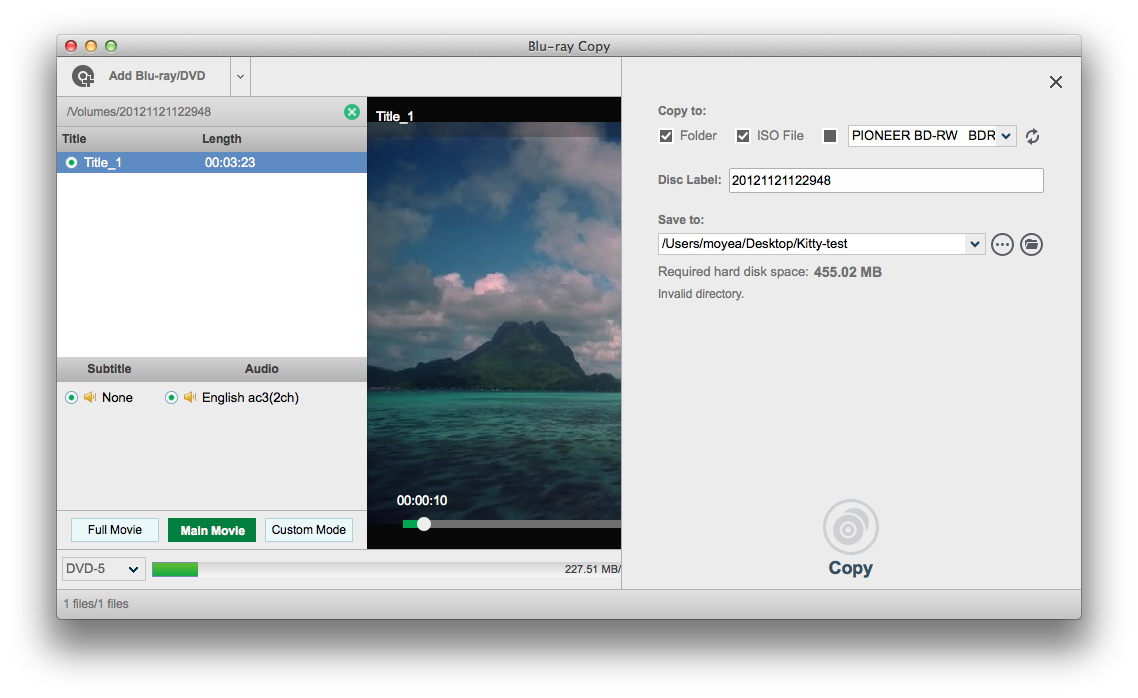Click the three-dot browse button for save path

tap(1002, 244)
